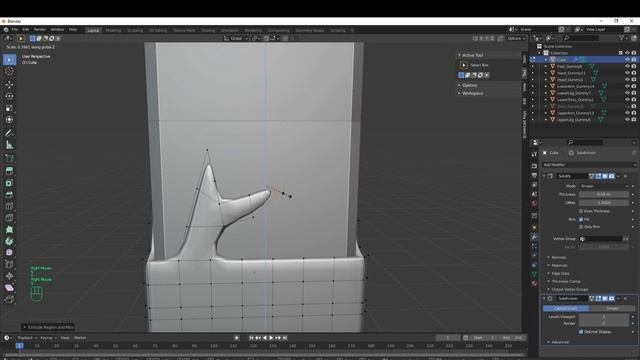Open the Solidify Mode dropdown
This screenshot has height=360, width=640.
click(604, 186)
